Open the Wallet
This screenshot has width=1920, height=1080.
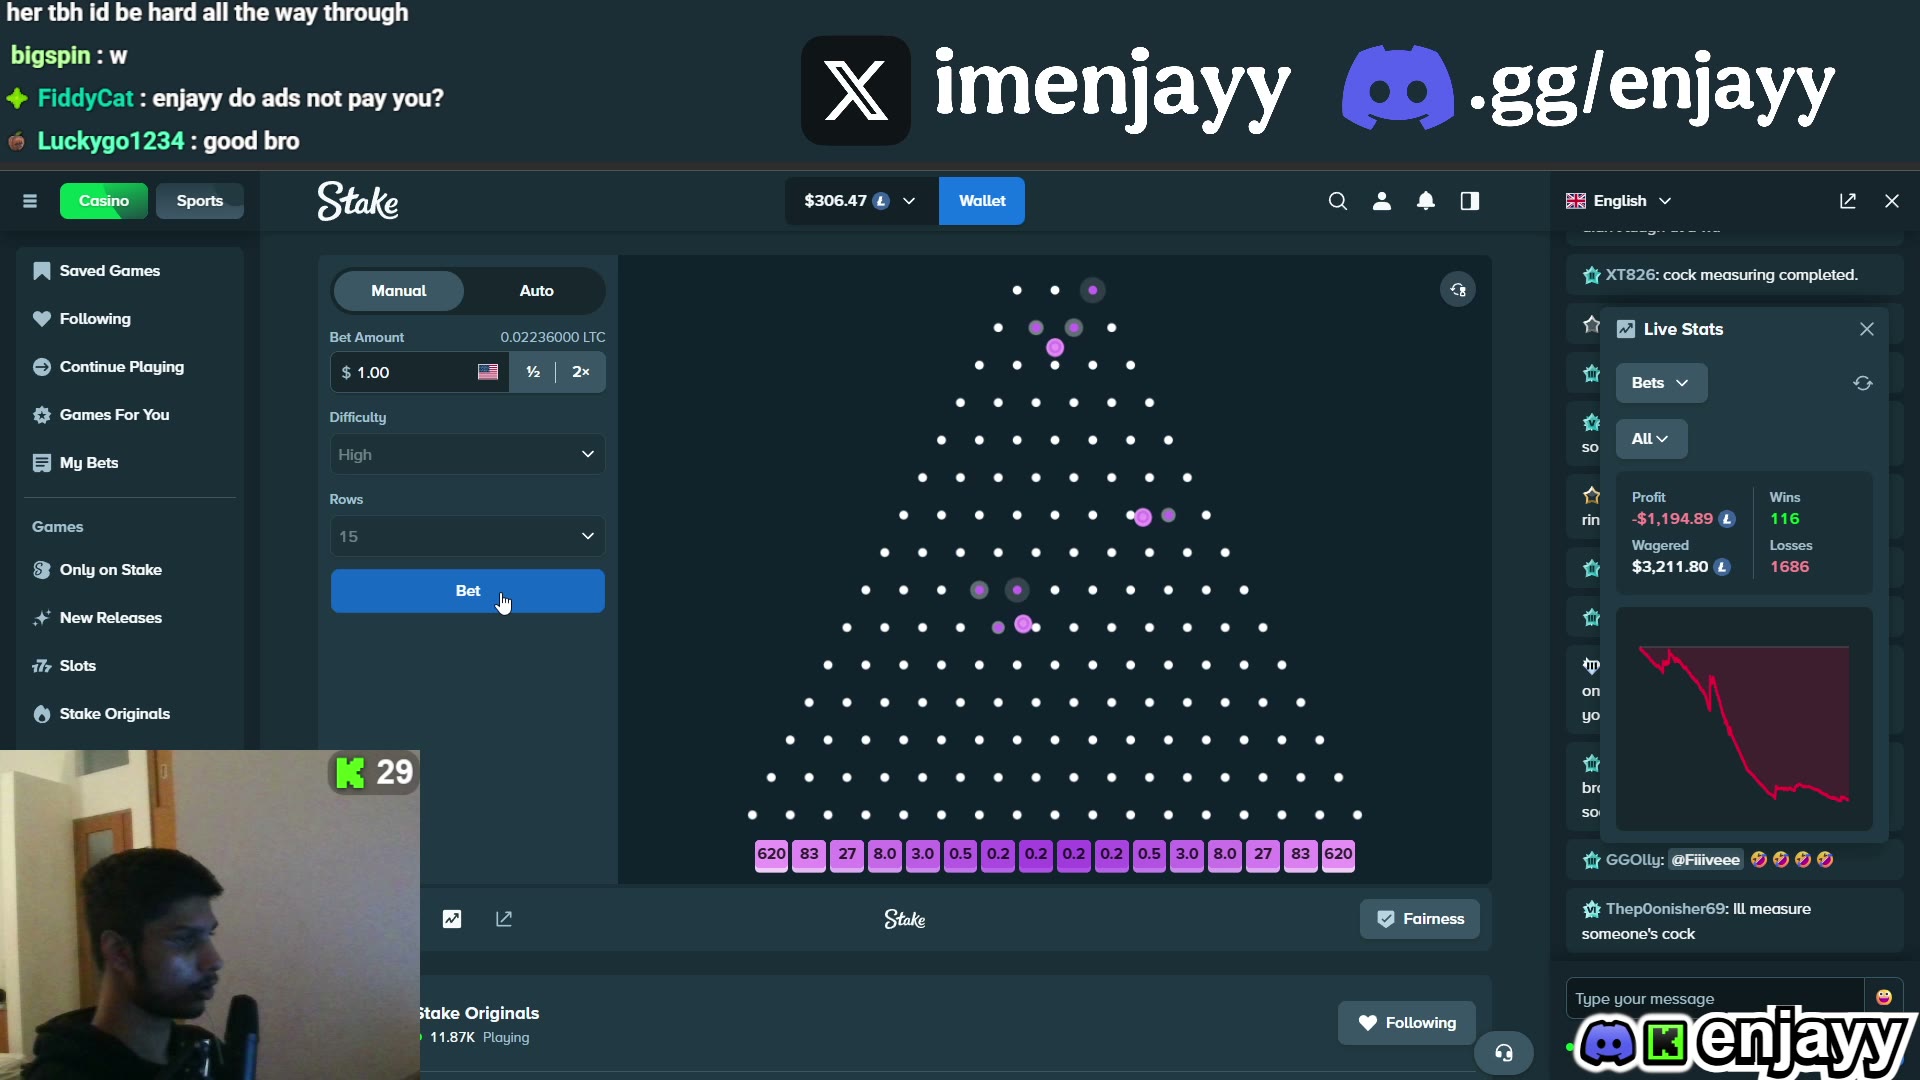[x=982, y=201]
